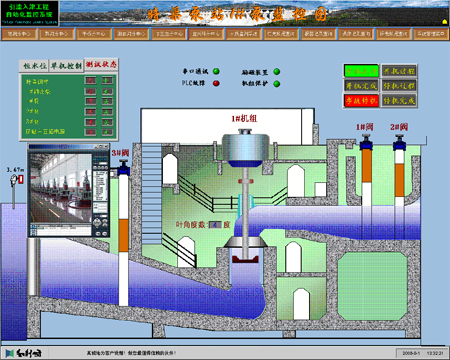Click the green 机组保护 indicator light
The width and height of the screenshot is (450, 360).
click(x=277, y=84)
